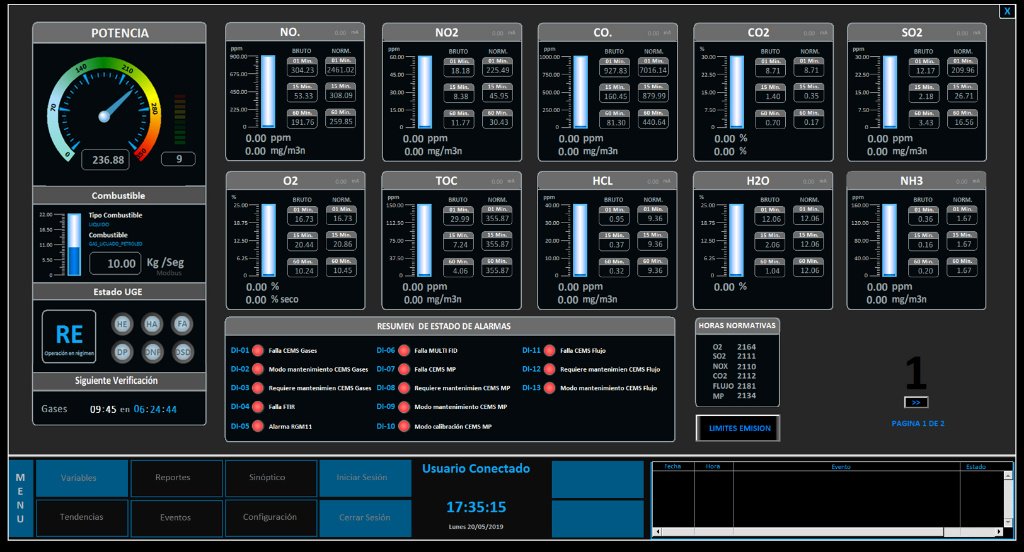Click the 17:35:15 clock display
1024x552 pixels.
click(475, 507)
